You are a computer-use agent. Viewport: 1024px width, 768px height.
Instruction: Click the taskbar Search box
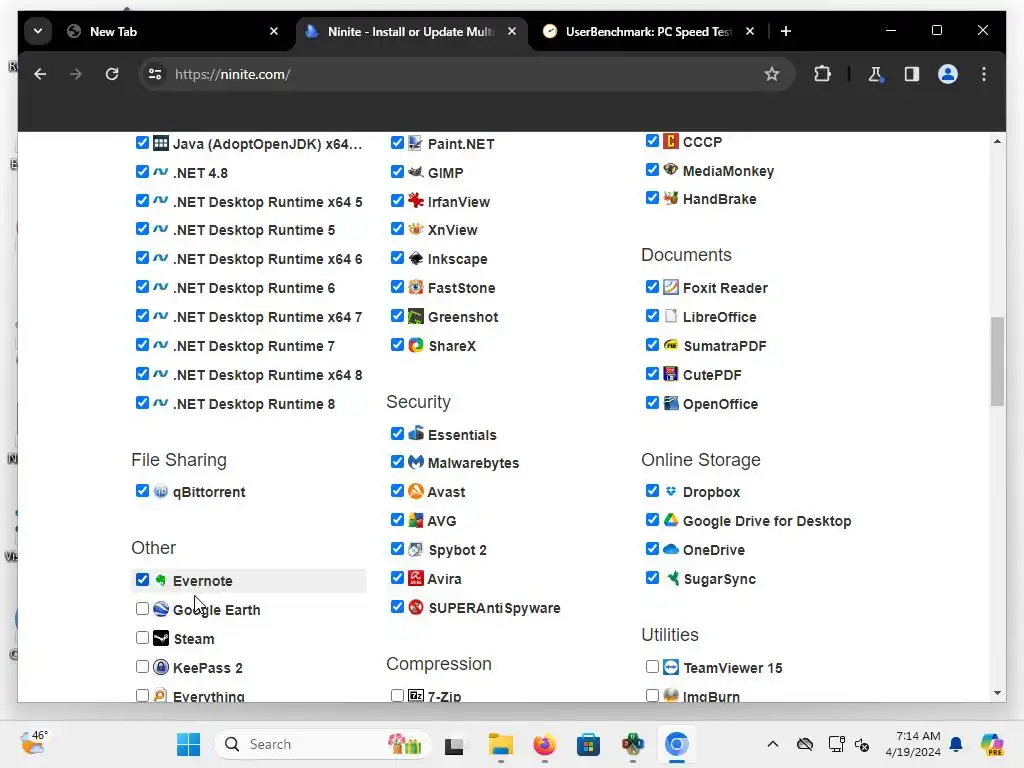point(322,744)
